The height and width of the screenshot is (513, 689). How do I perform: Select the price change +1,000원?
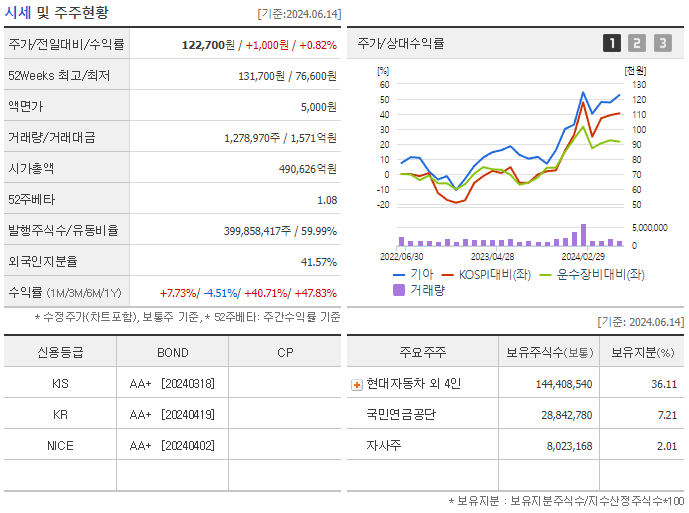[267, 45]
